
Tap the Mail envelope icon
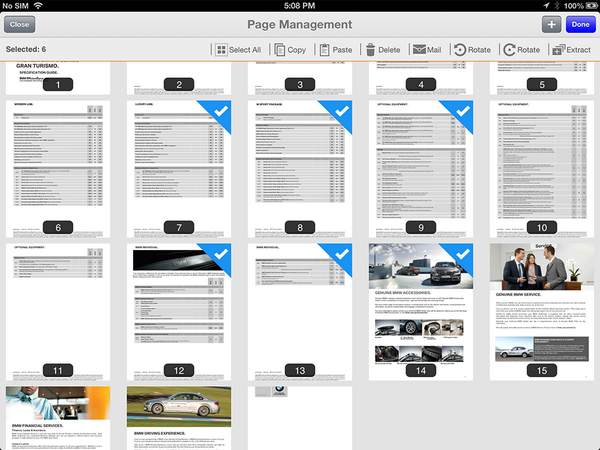[x=419, y=50]
